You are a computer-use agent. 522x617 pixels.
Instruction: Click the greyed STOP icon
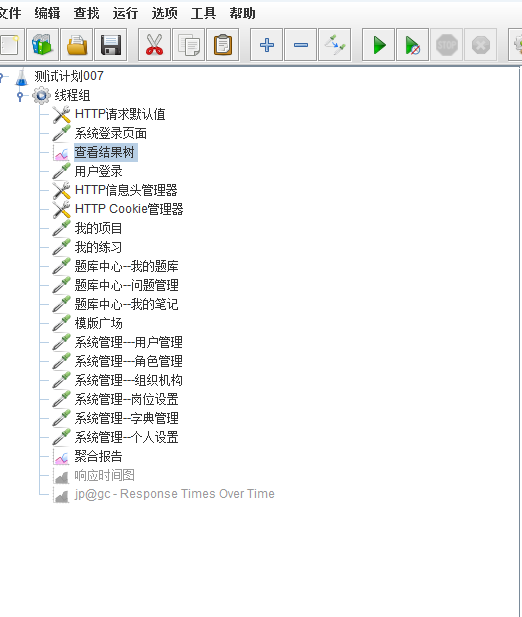(x=446, y=44)
